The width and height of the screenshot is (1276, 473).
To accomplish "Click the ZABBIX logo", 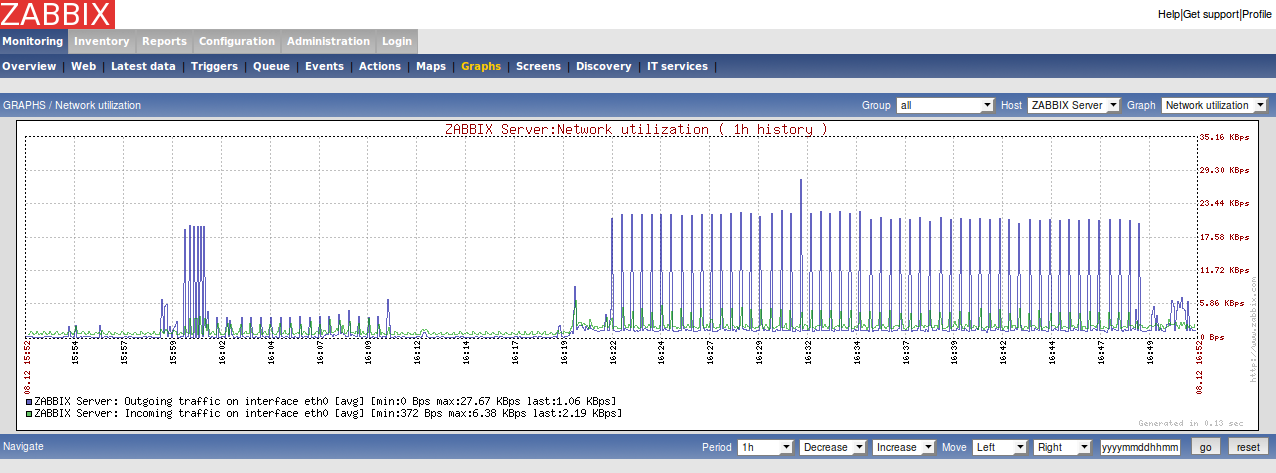I will point(57,14).
